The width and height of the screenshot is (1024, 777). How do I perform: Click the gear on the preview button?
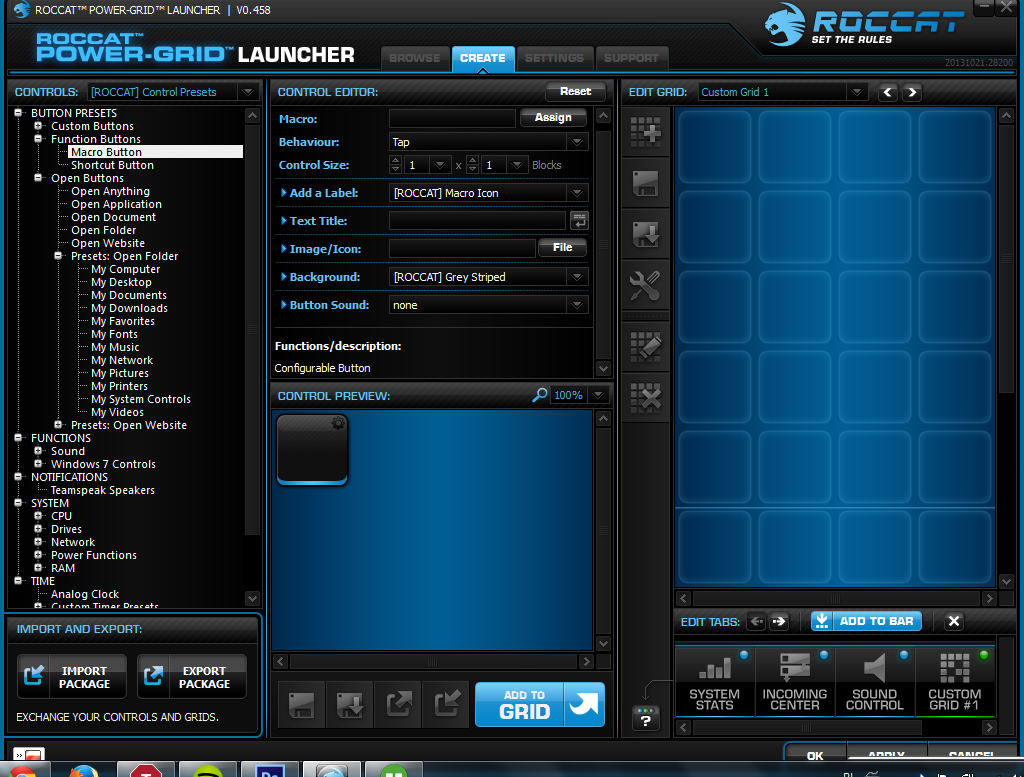[338, 422]
